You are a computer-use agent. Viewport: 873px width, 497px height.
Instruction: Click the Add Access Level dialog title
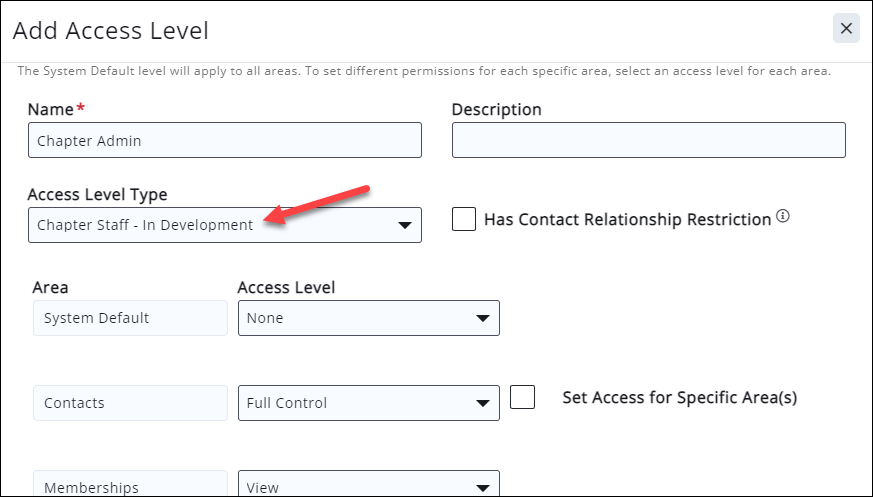coord(111,31)
